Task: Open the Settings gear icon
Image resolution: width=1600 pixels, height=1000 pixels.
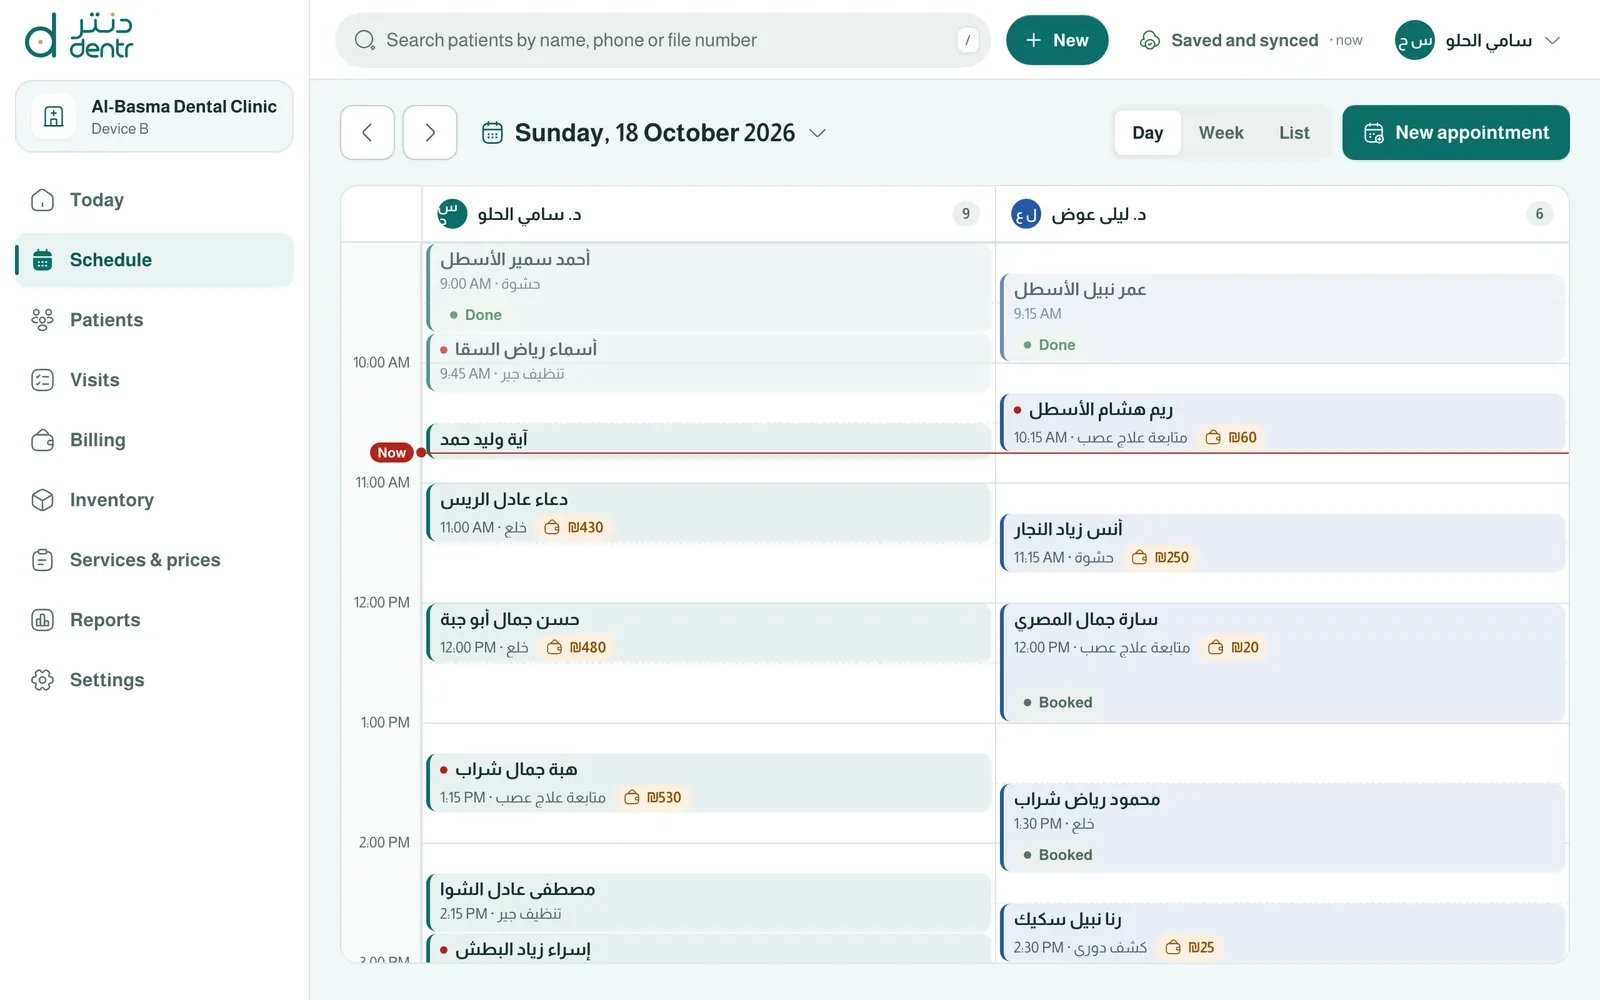Action: coord(42,680)
